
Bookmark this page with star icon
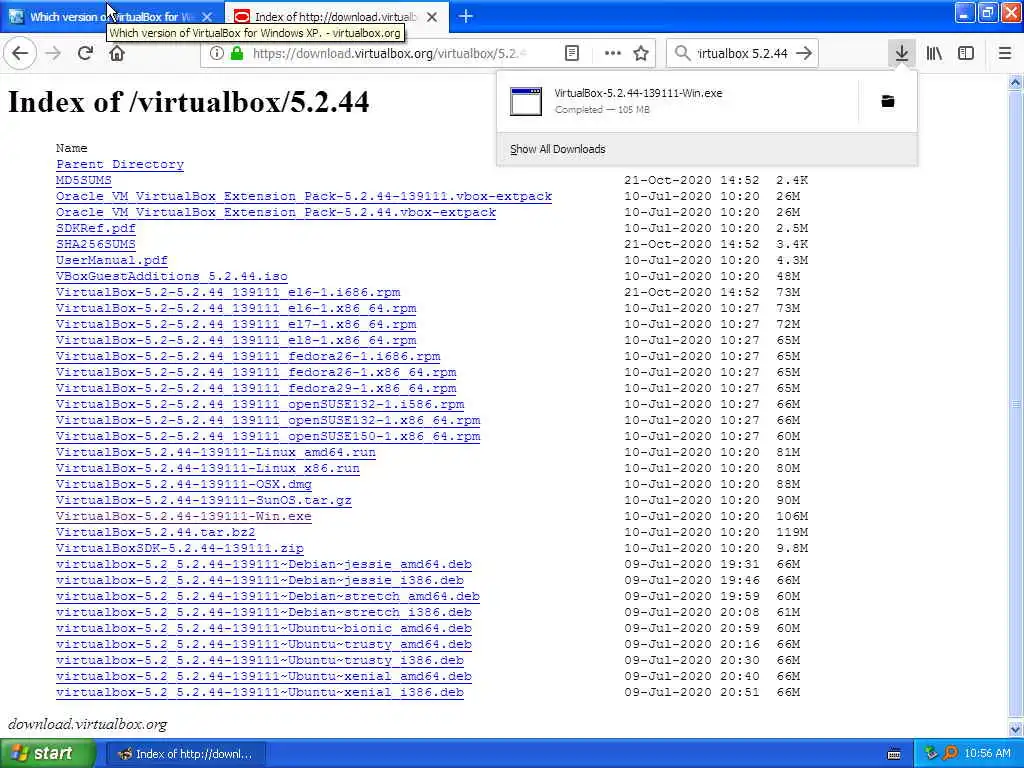[x=641, y=54]
